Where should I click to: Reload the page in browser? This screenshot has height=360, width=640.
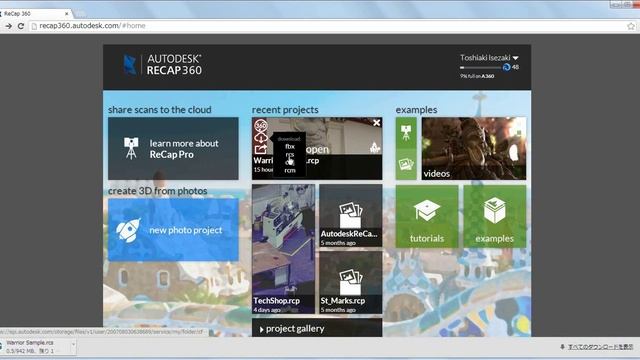[x=21, y=26]
